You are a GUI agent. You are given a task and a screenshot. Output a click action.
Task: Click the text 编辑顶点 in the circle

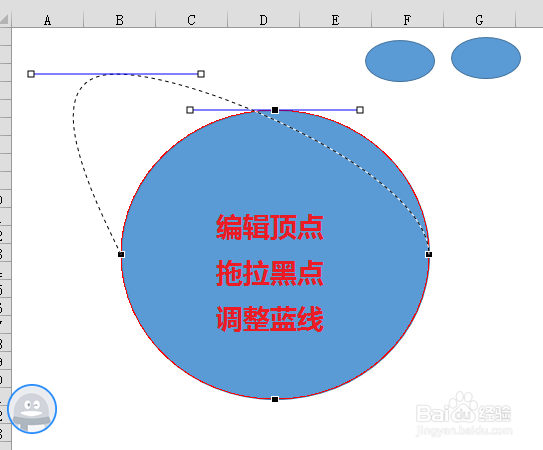point(270,227)
